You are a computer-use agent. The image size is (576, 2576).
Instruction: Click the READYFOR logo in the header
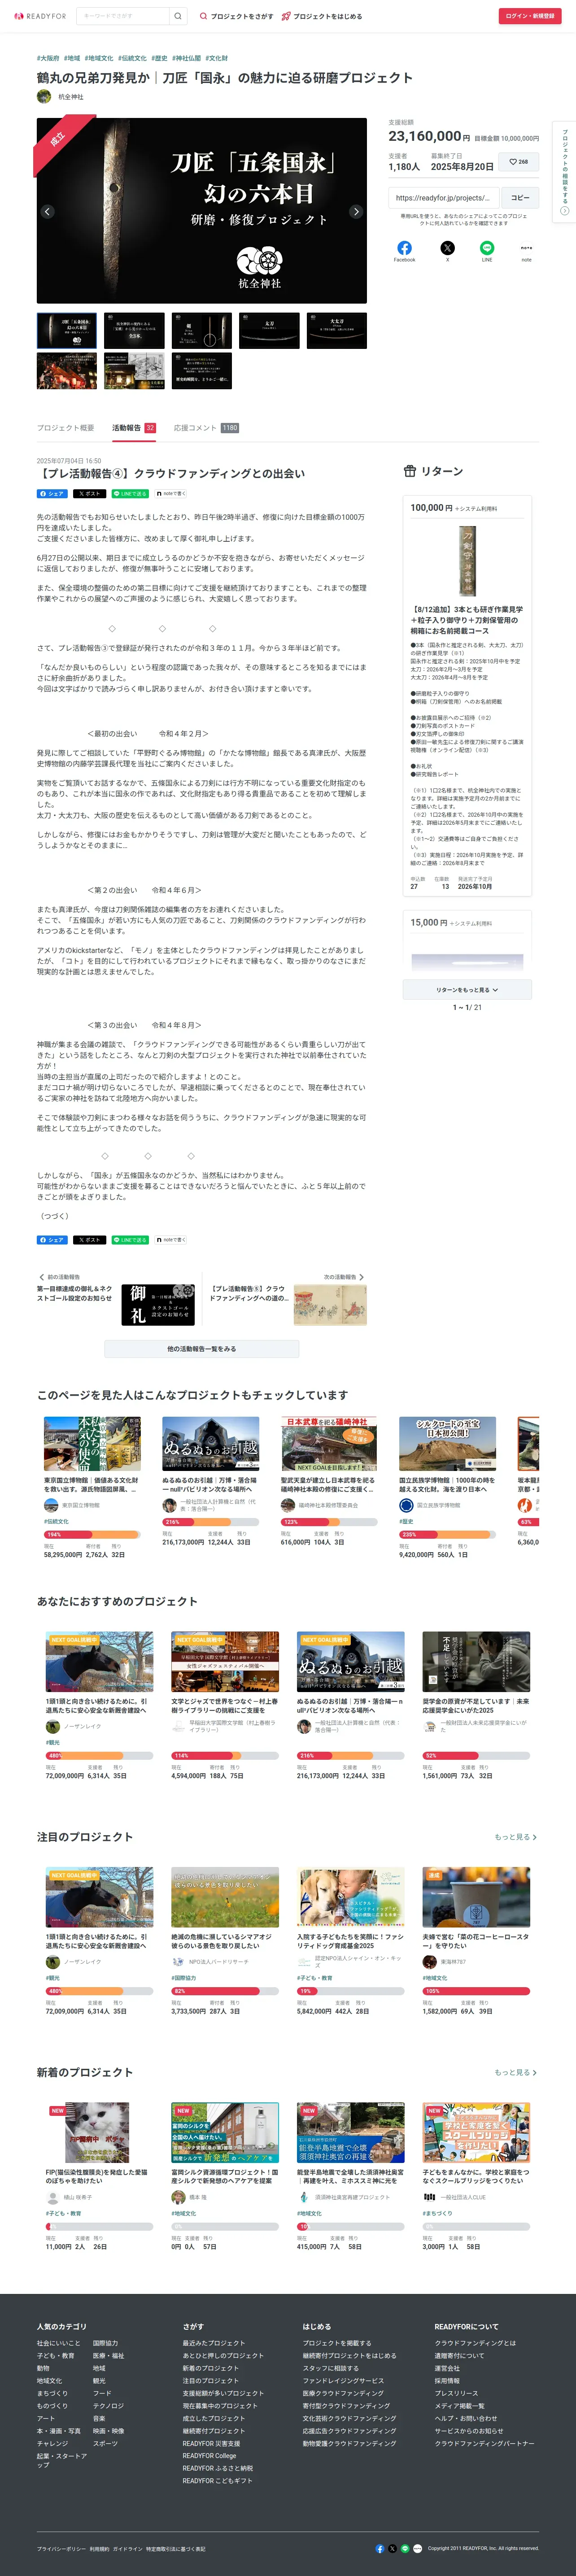click(41, 16)
